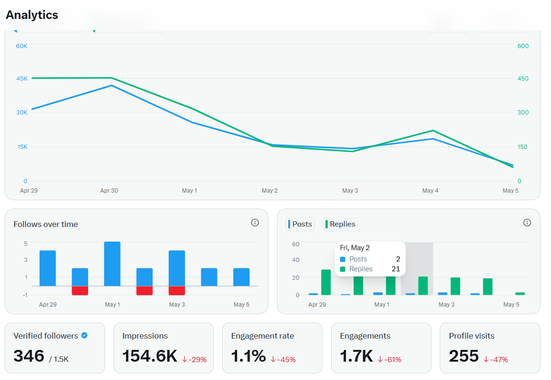Open the Impressions metric card
Image resolution: width=551 pixels, height=380 pixels.
(163, 348)
